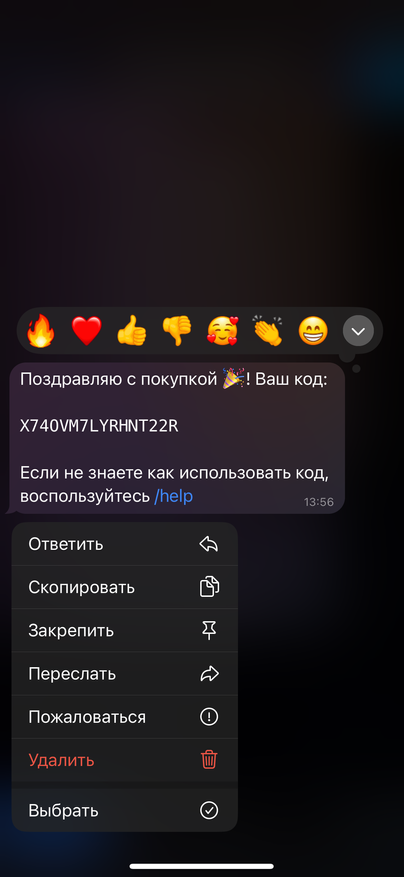The image size is (404, 877).
Task: Expand the reactions list with chevron
Action: 358,331
